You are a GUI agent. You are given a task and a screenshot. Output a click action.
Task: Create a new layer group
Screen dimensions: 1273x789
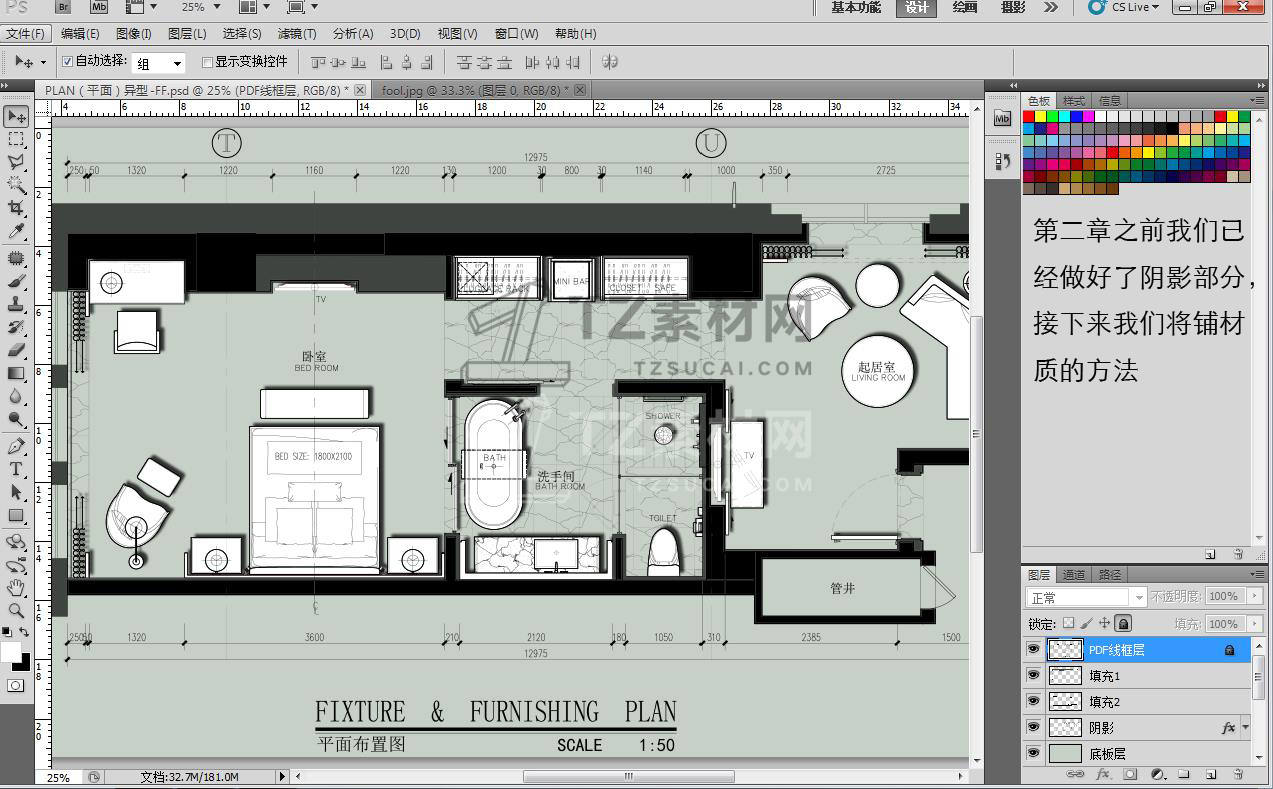click(x=1183, y=774)
